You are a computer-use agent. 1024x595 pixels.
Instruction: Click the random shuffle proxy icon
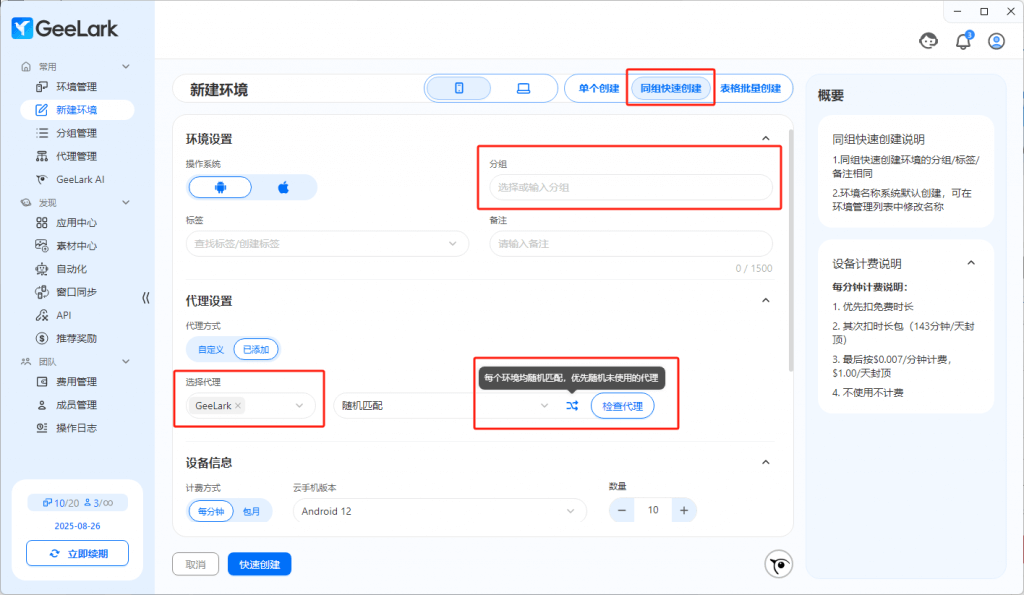(x=572, y=406)
